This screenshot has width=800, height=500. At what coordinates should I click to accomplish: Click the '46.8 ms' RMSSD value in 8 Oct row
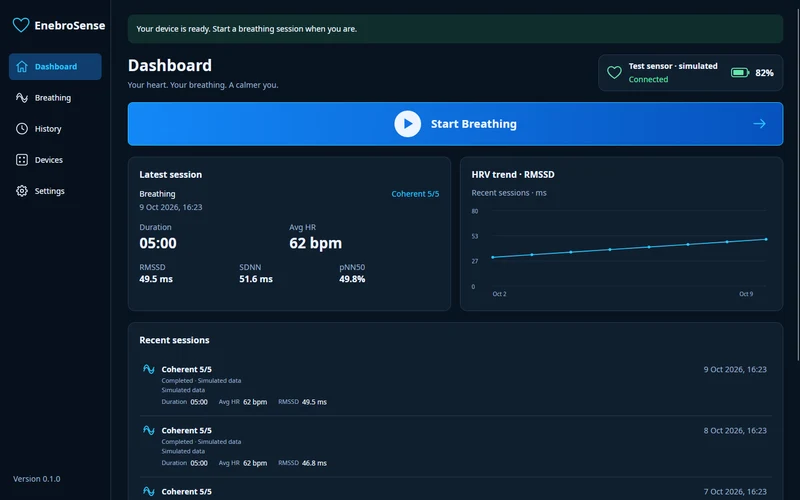314,463
